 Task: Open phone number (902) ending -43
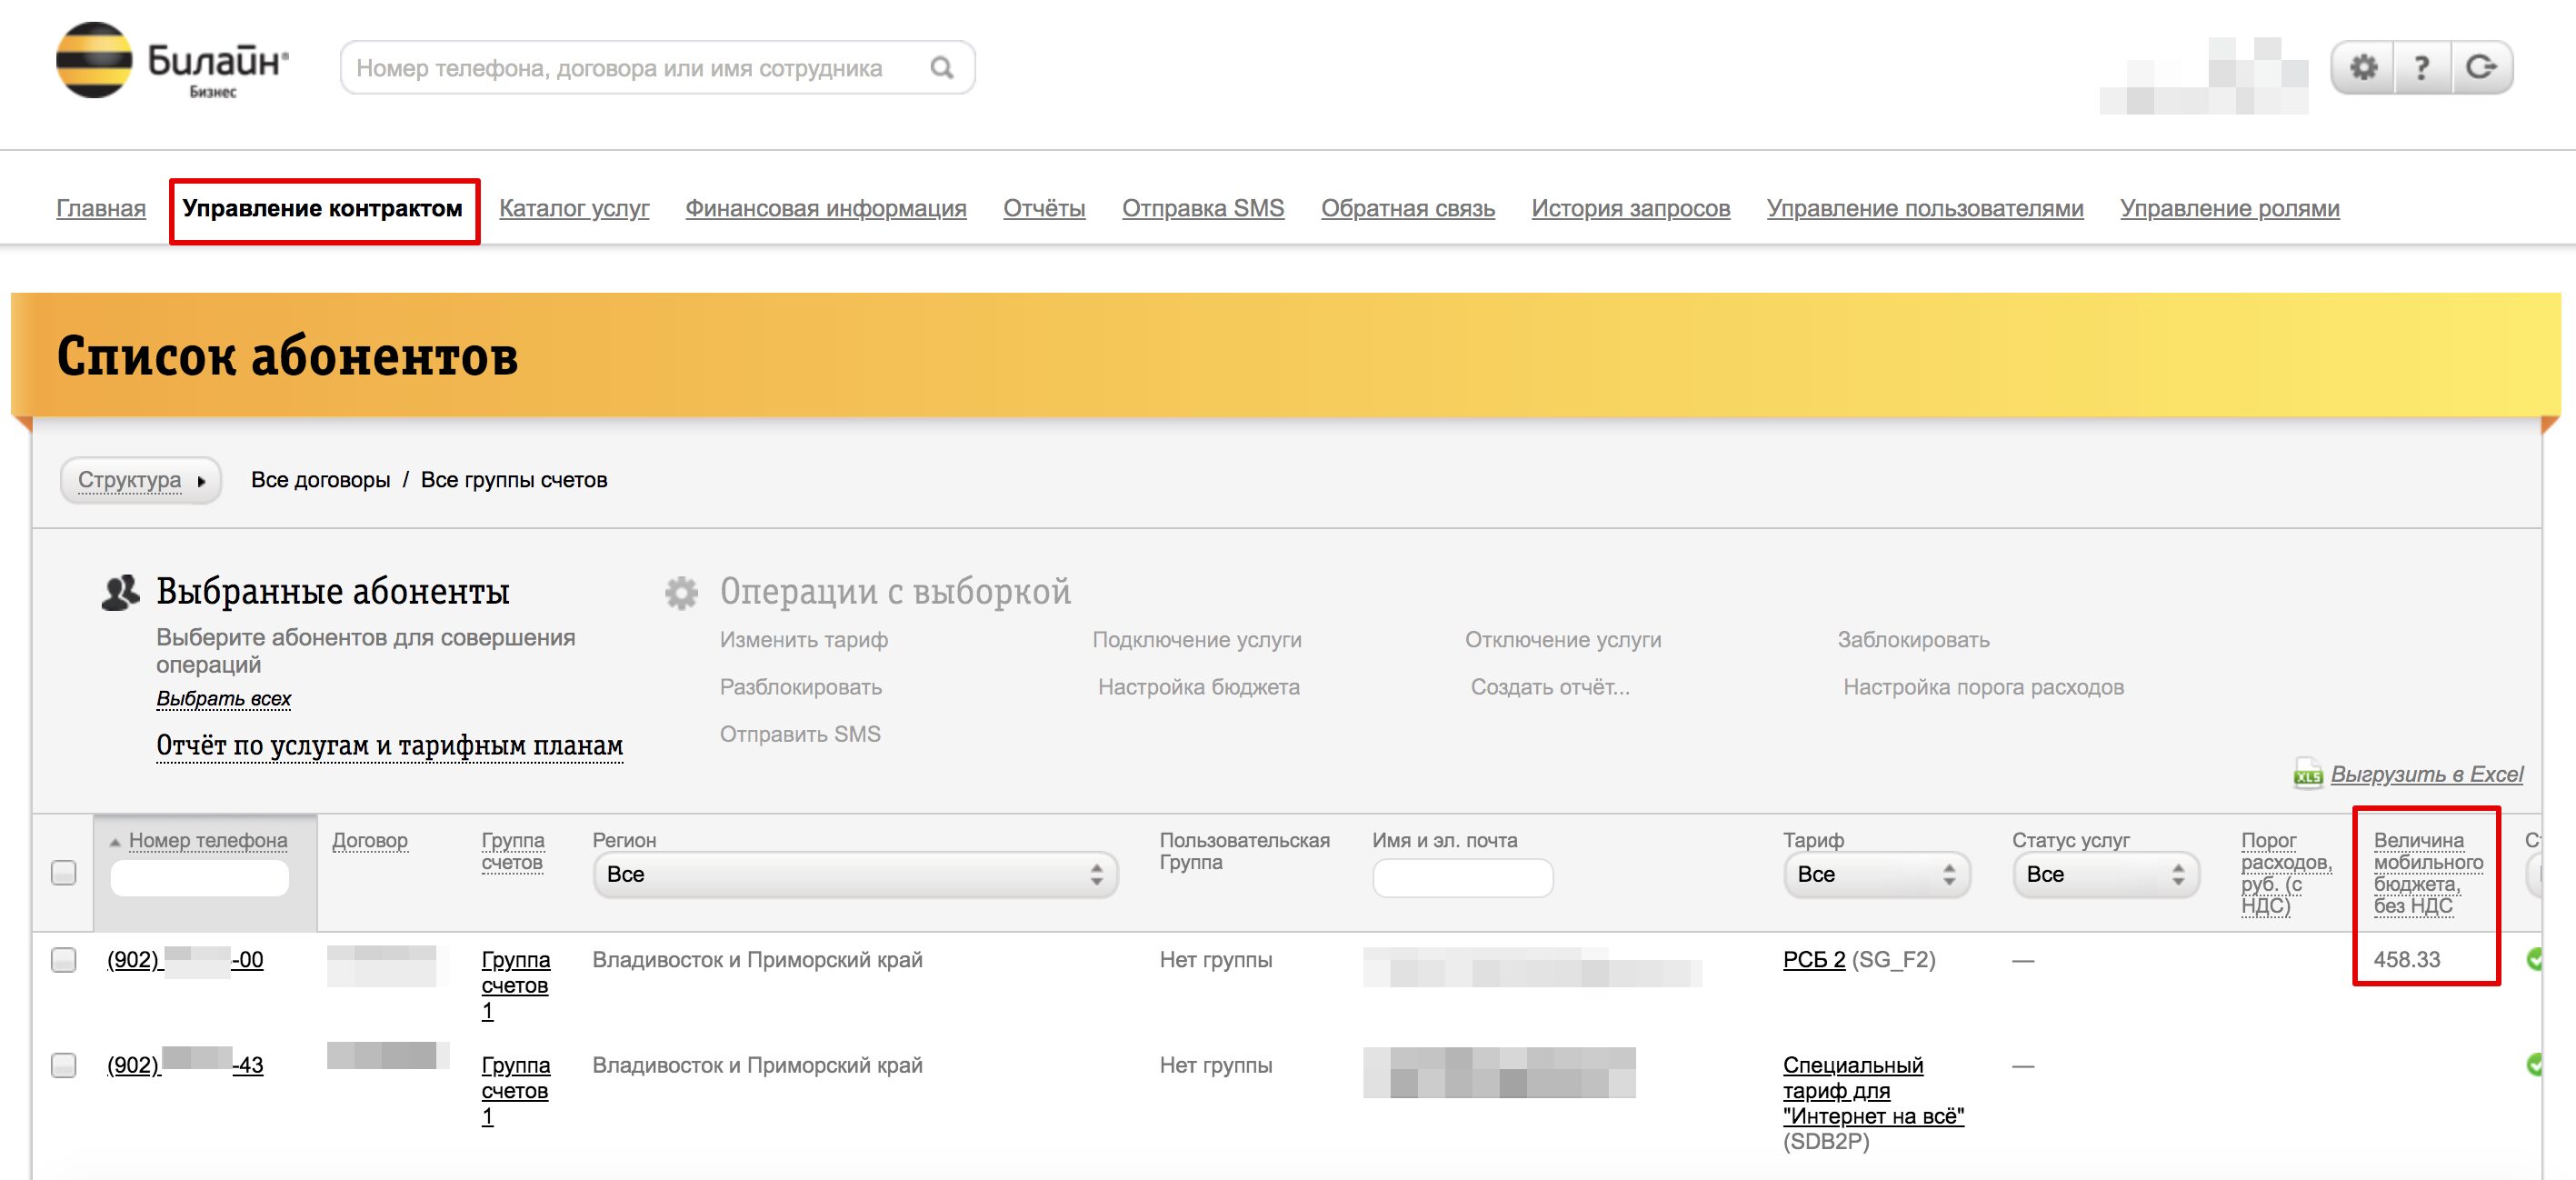click(185, 1065)
